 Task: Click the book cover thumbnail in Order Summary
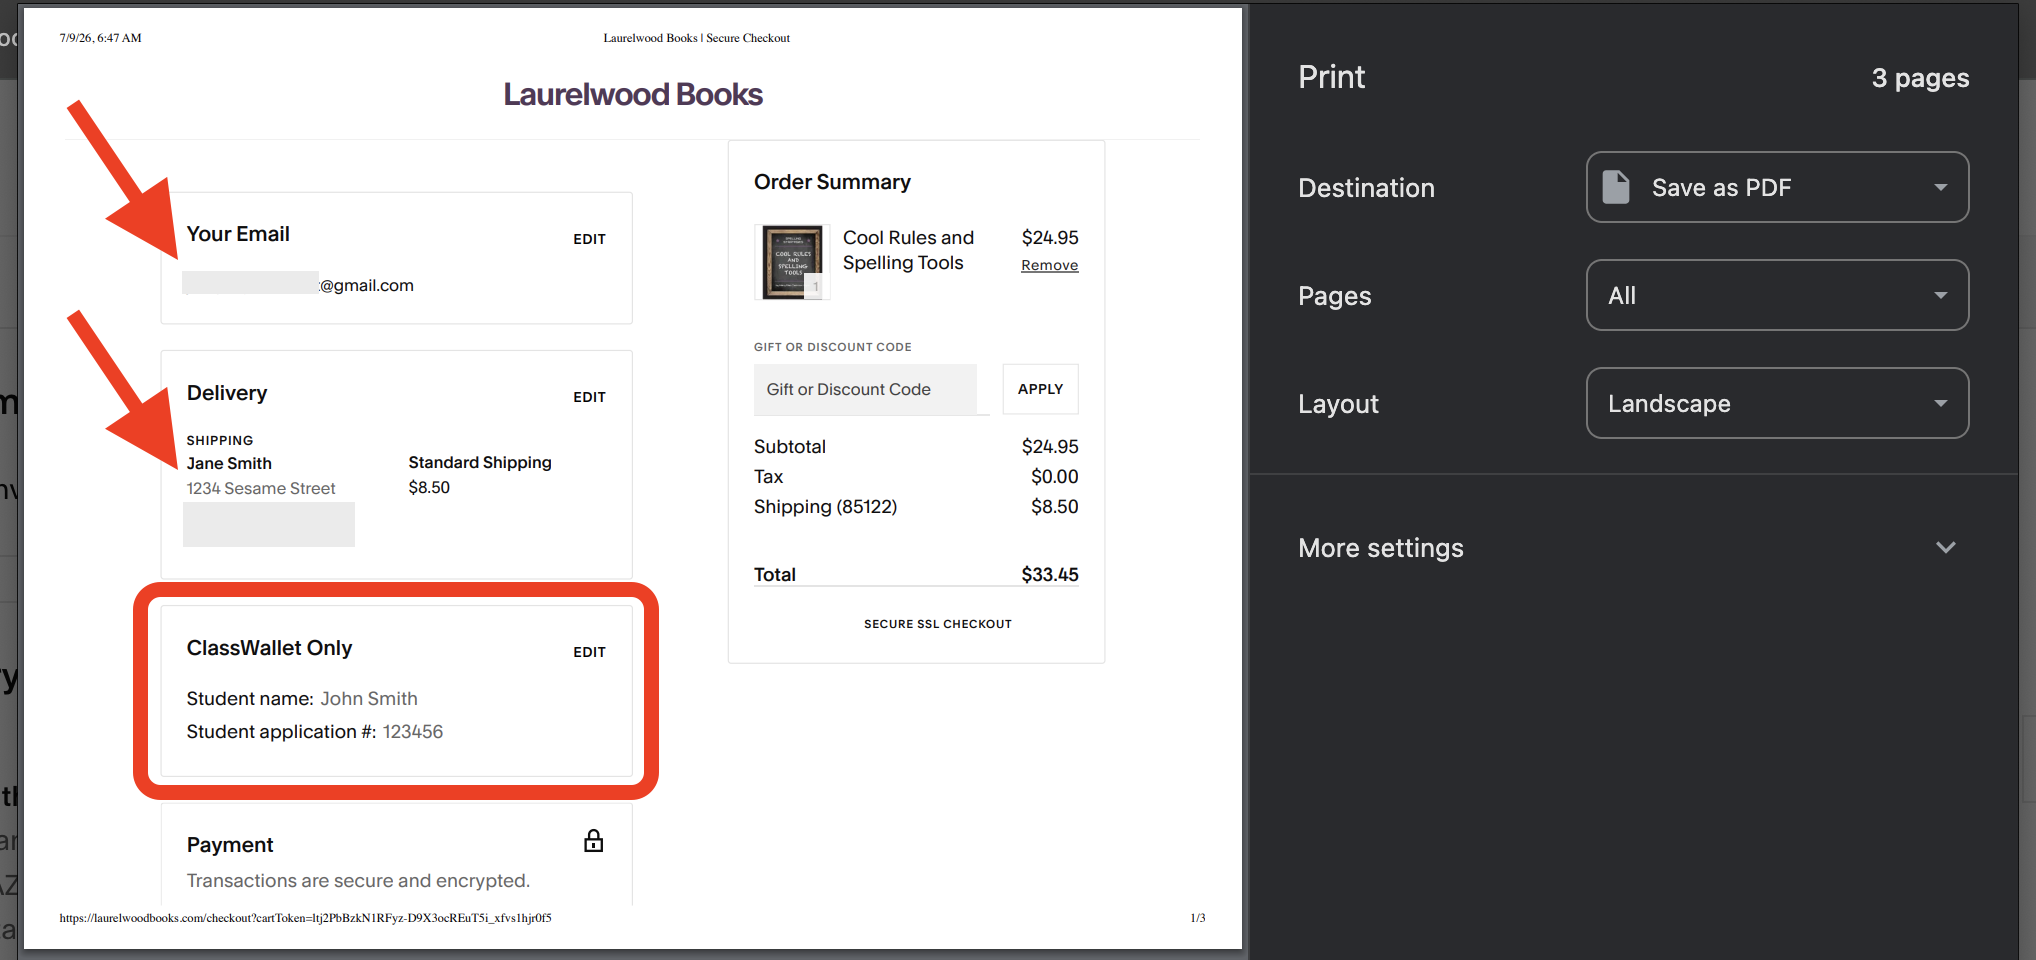coord(792,262)
